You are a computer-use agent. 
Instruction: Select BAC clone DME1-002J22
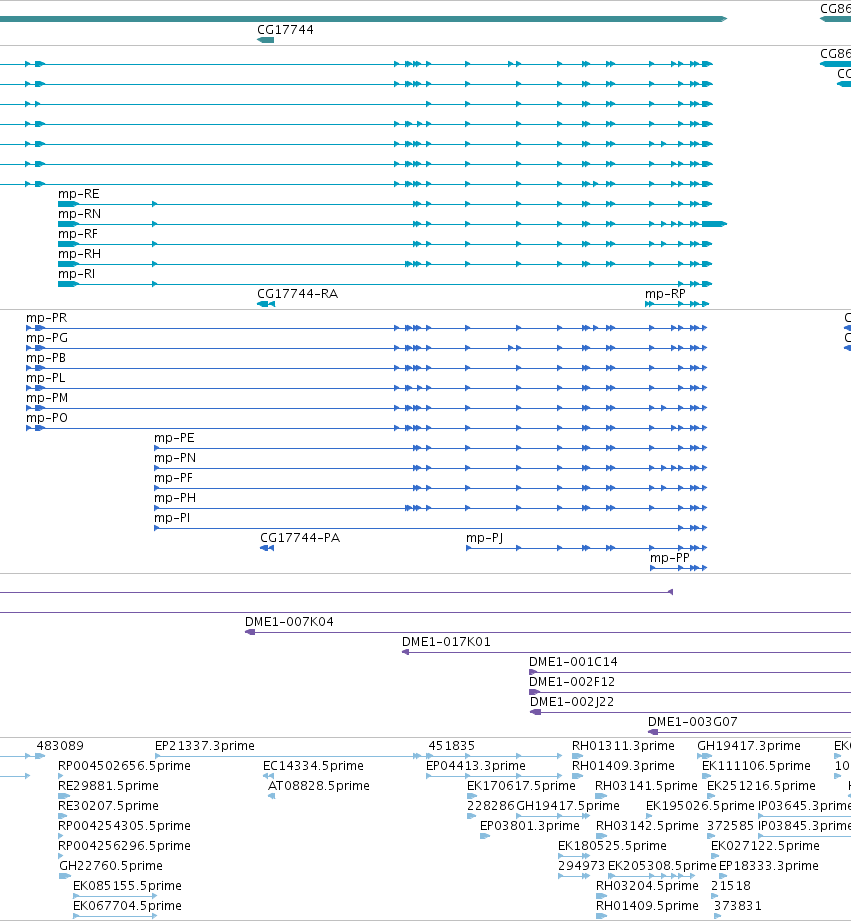[x=690, y=712]
